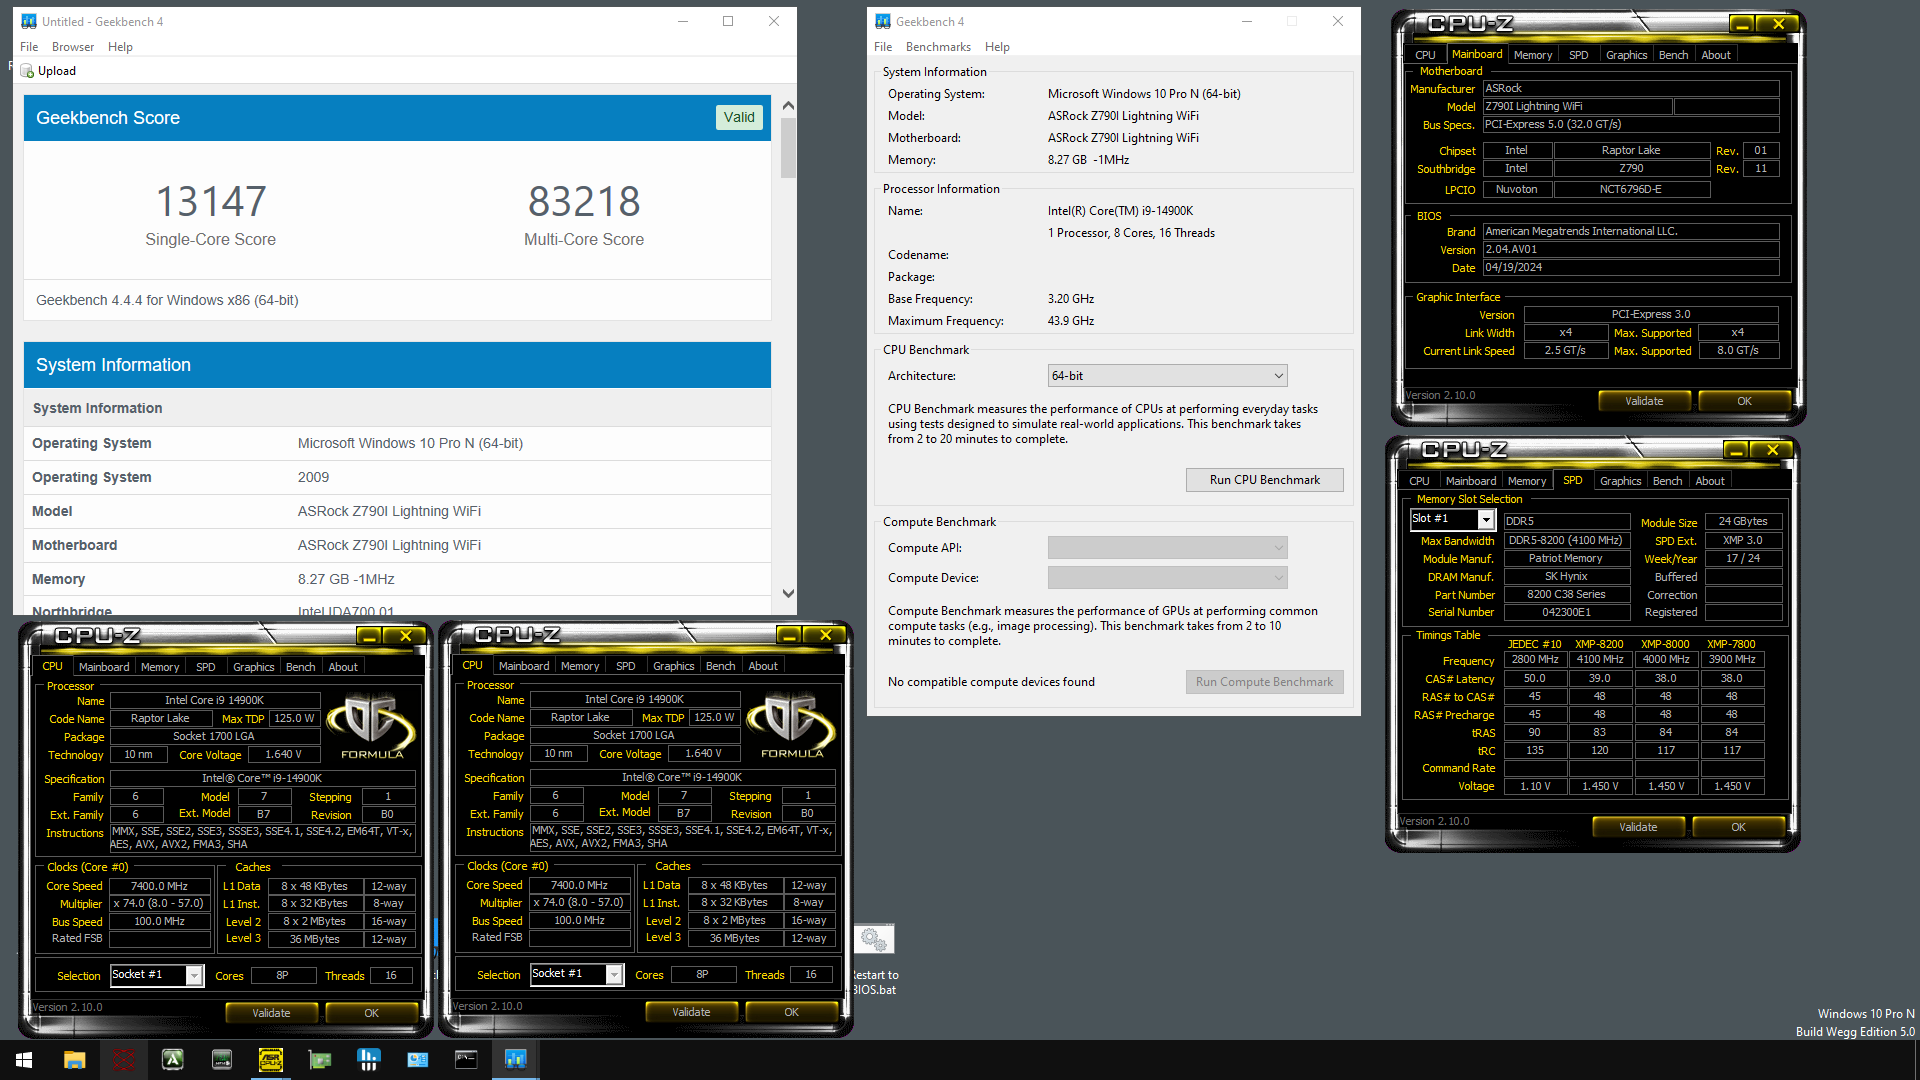This screenshot has height=1080, width=1920.
Task: Click the BIOS version 2.04.AV01 field
Action: [x=1631, y=250]
